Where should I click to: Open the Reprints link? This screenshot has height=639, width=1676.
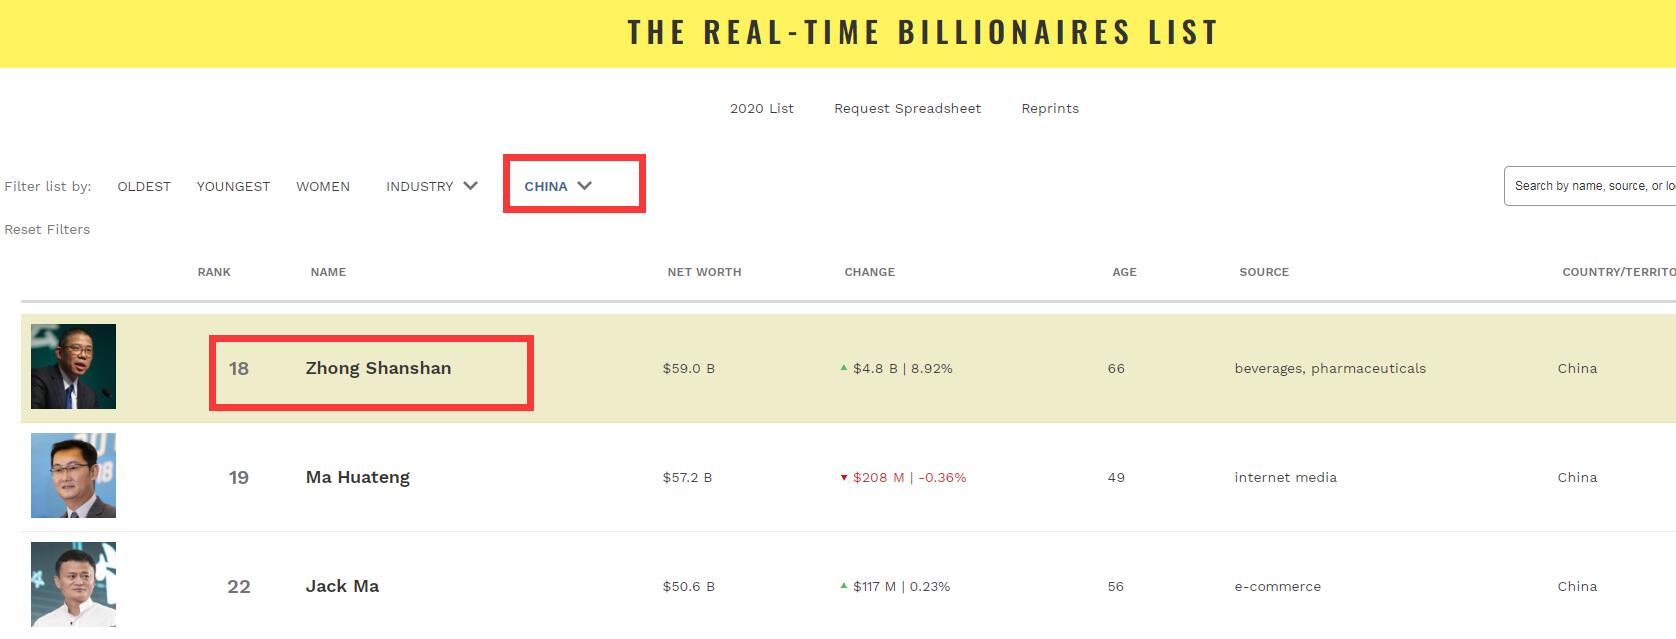coord(1049,108)
